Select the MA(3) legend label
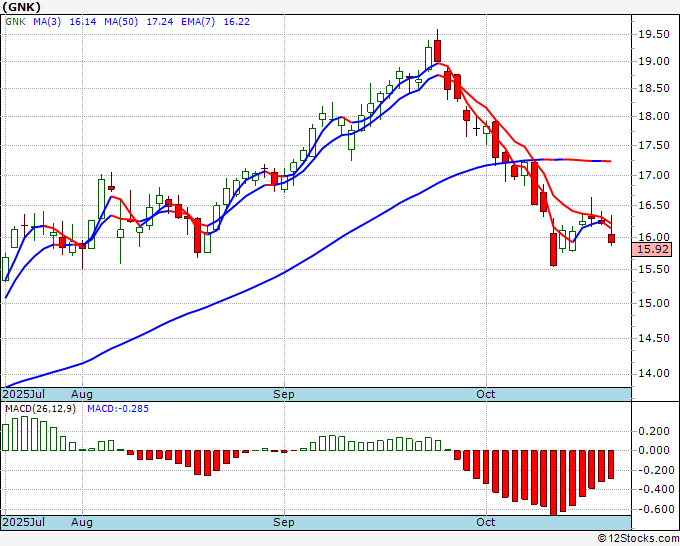Viewport: 680px width, 546px height. pos(47,22)
